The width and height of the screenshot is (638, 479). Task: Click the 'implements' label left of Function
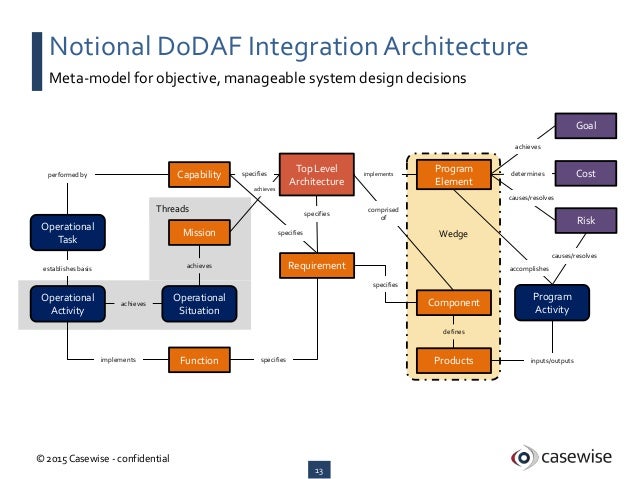[x=118, y=360]
